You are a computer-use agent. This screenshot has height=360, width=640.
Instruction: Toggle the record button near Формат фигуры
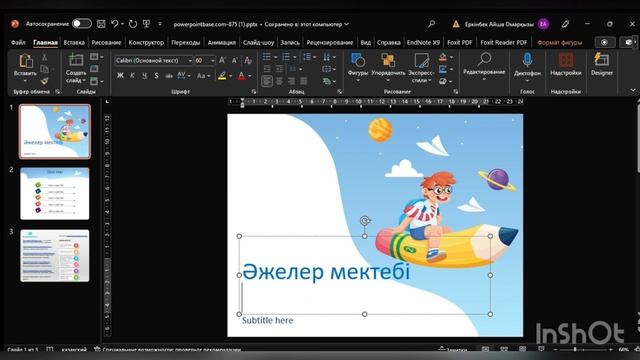604,42
